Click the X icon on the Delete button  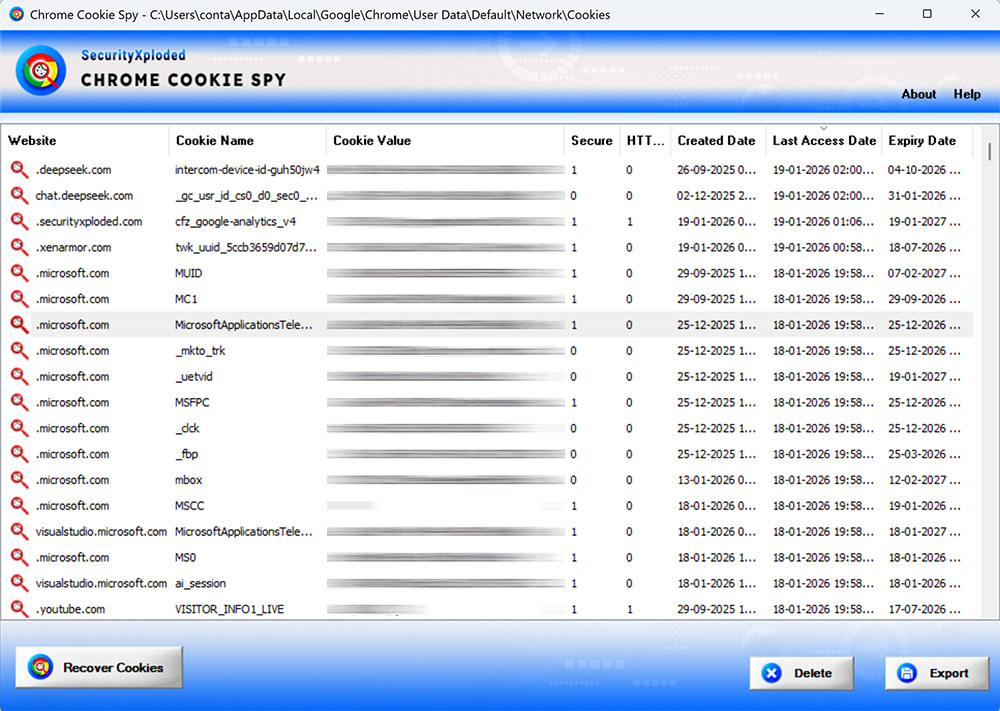click(772, 673)
